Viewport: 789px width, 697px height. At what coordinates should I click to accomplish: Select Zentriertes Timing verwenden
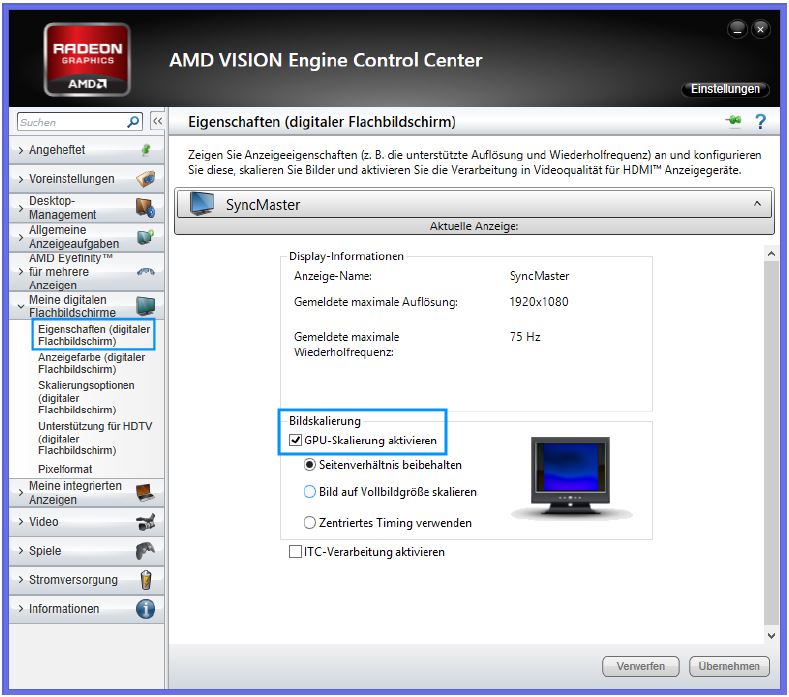point(310,522)
